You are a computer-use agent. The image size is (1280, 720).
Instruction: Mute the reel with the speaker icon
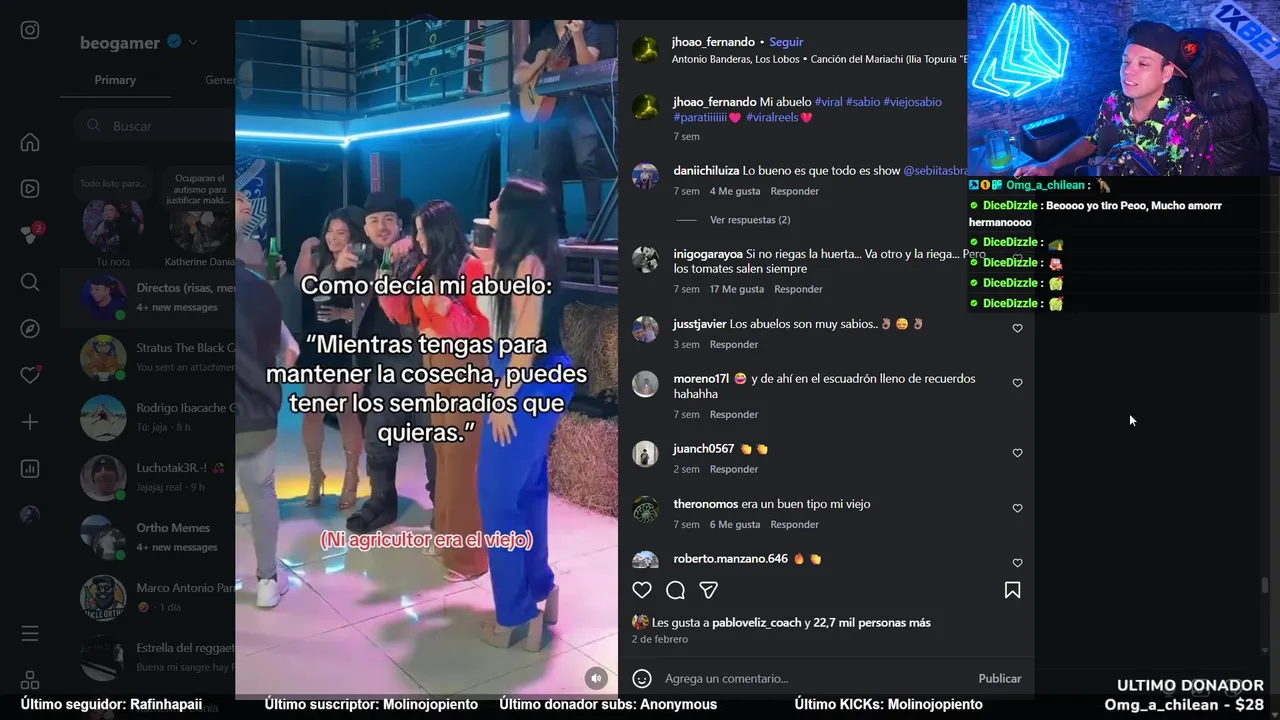[596, 678]
